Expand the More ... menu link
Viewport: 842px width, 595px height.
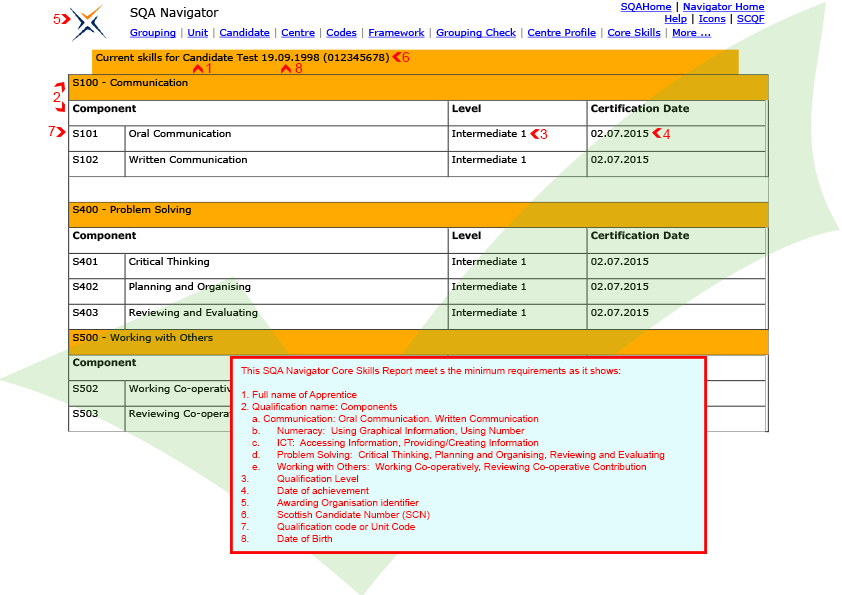pos(692,33)
